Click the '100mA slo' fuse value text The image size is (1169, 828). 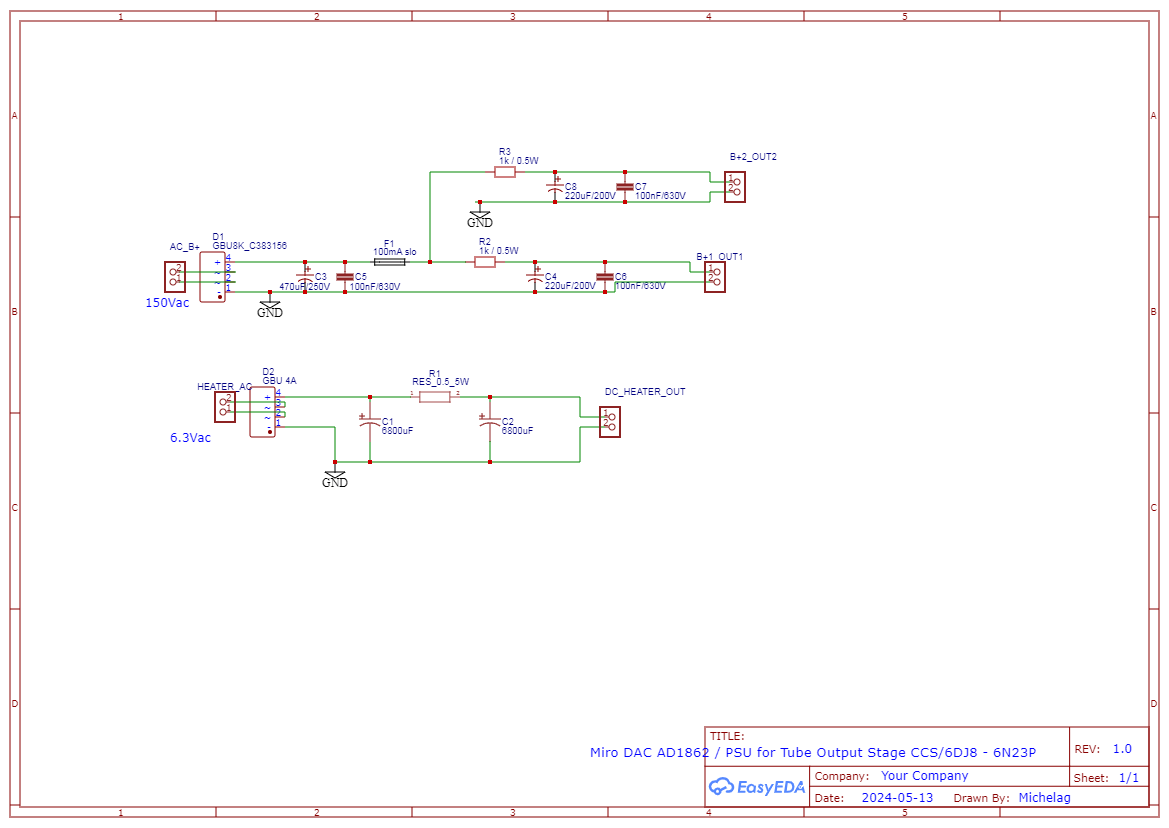[x=395, y=252]
